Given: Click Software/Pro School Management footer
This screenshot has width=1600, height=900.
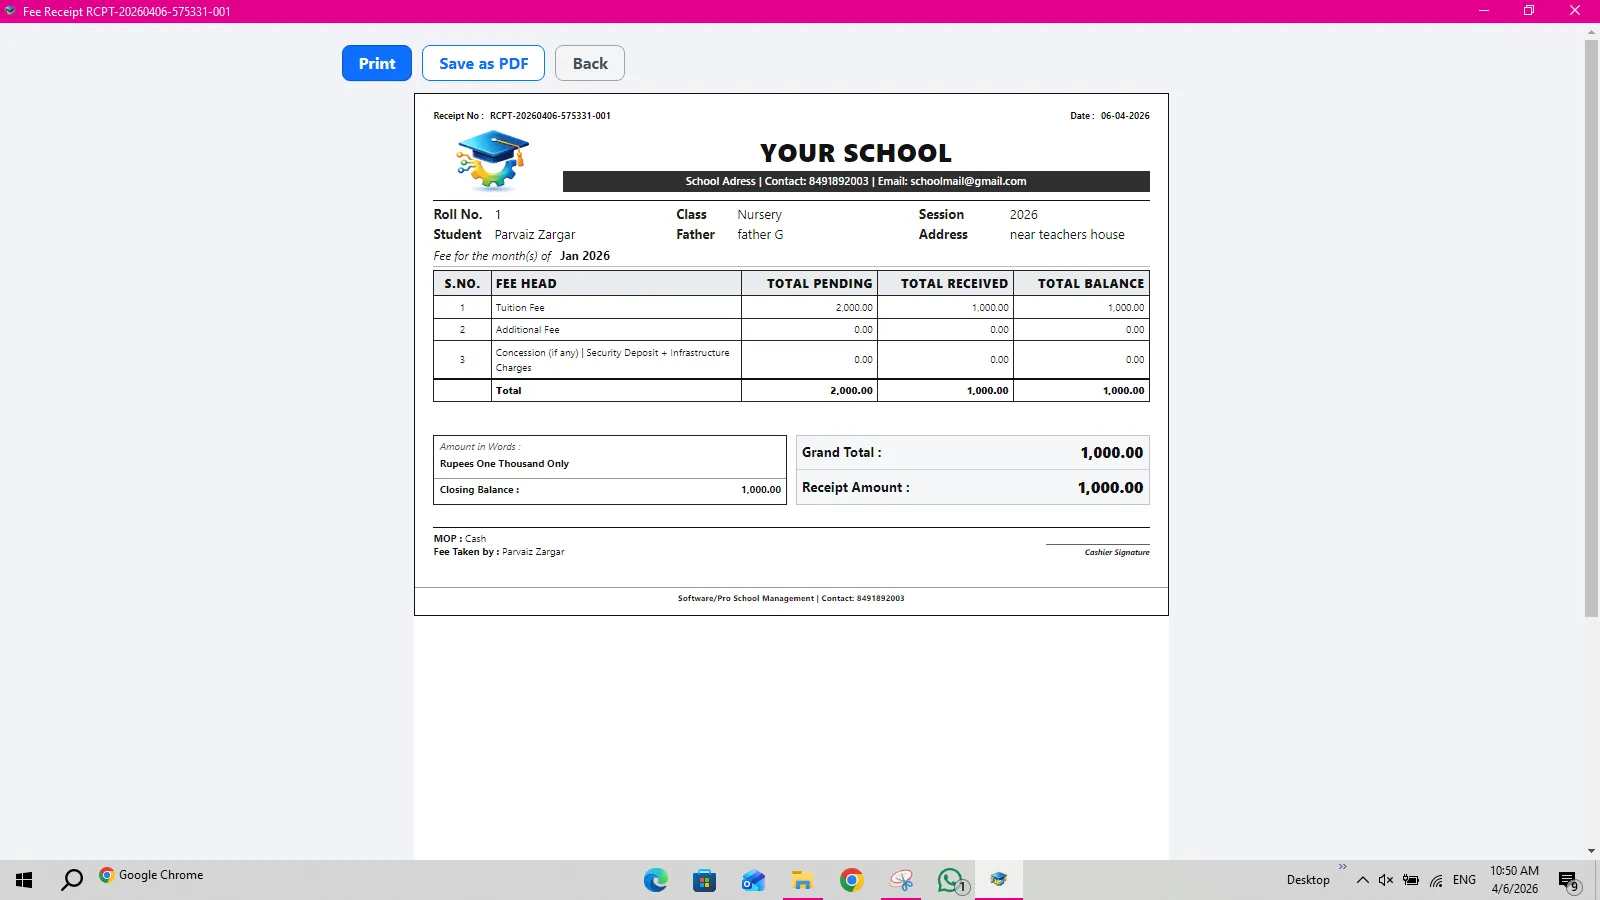Looking at the screenshot, I should click(791, 599).
